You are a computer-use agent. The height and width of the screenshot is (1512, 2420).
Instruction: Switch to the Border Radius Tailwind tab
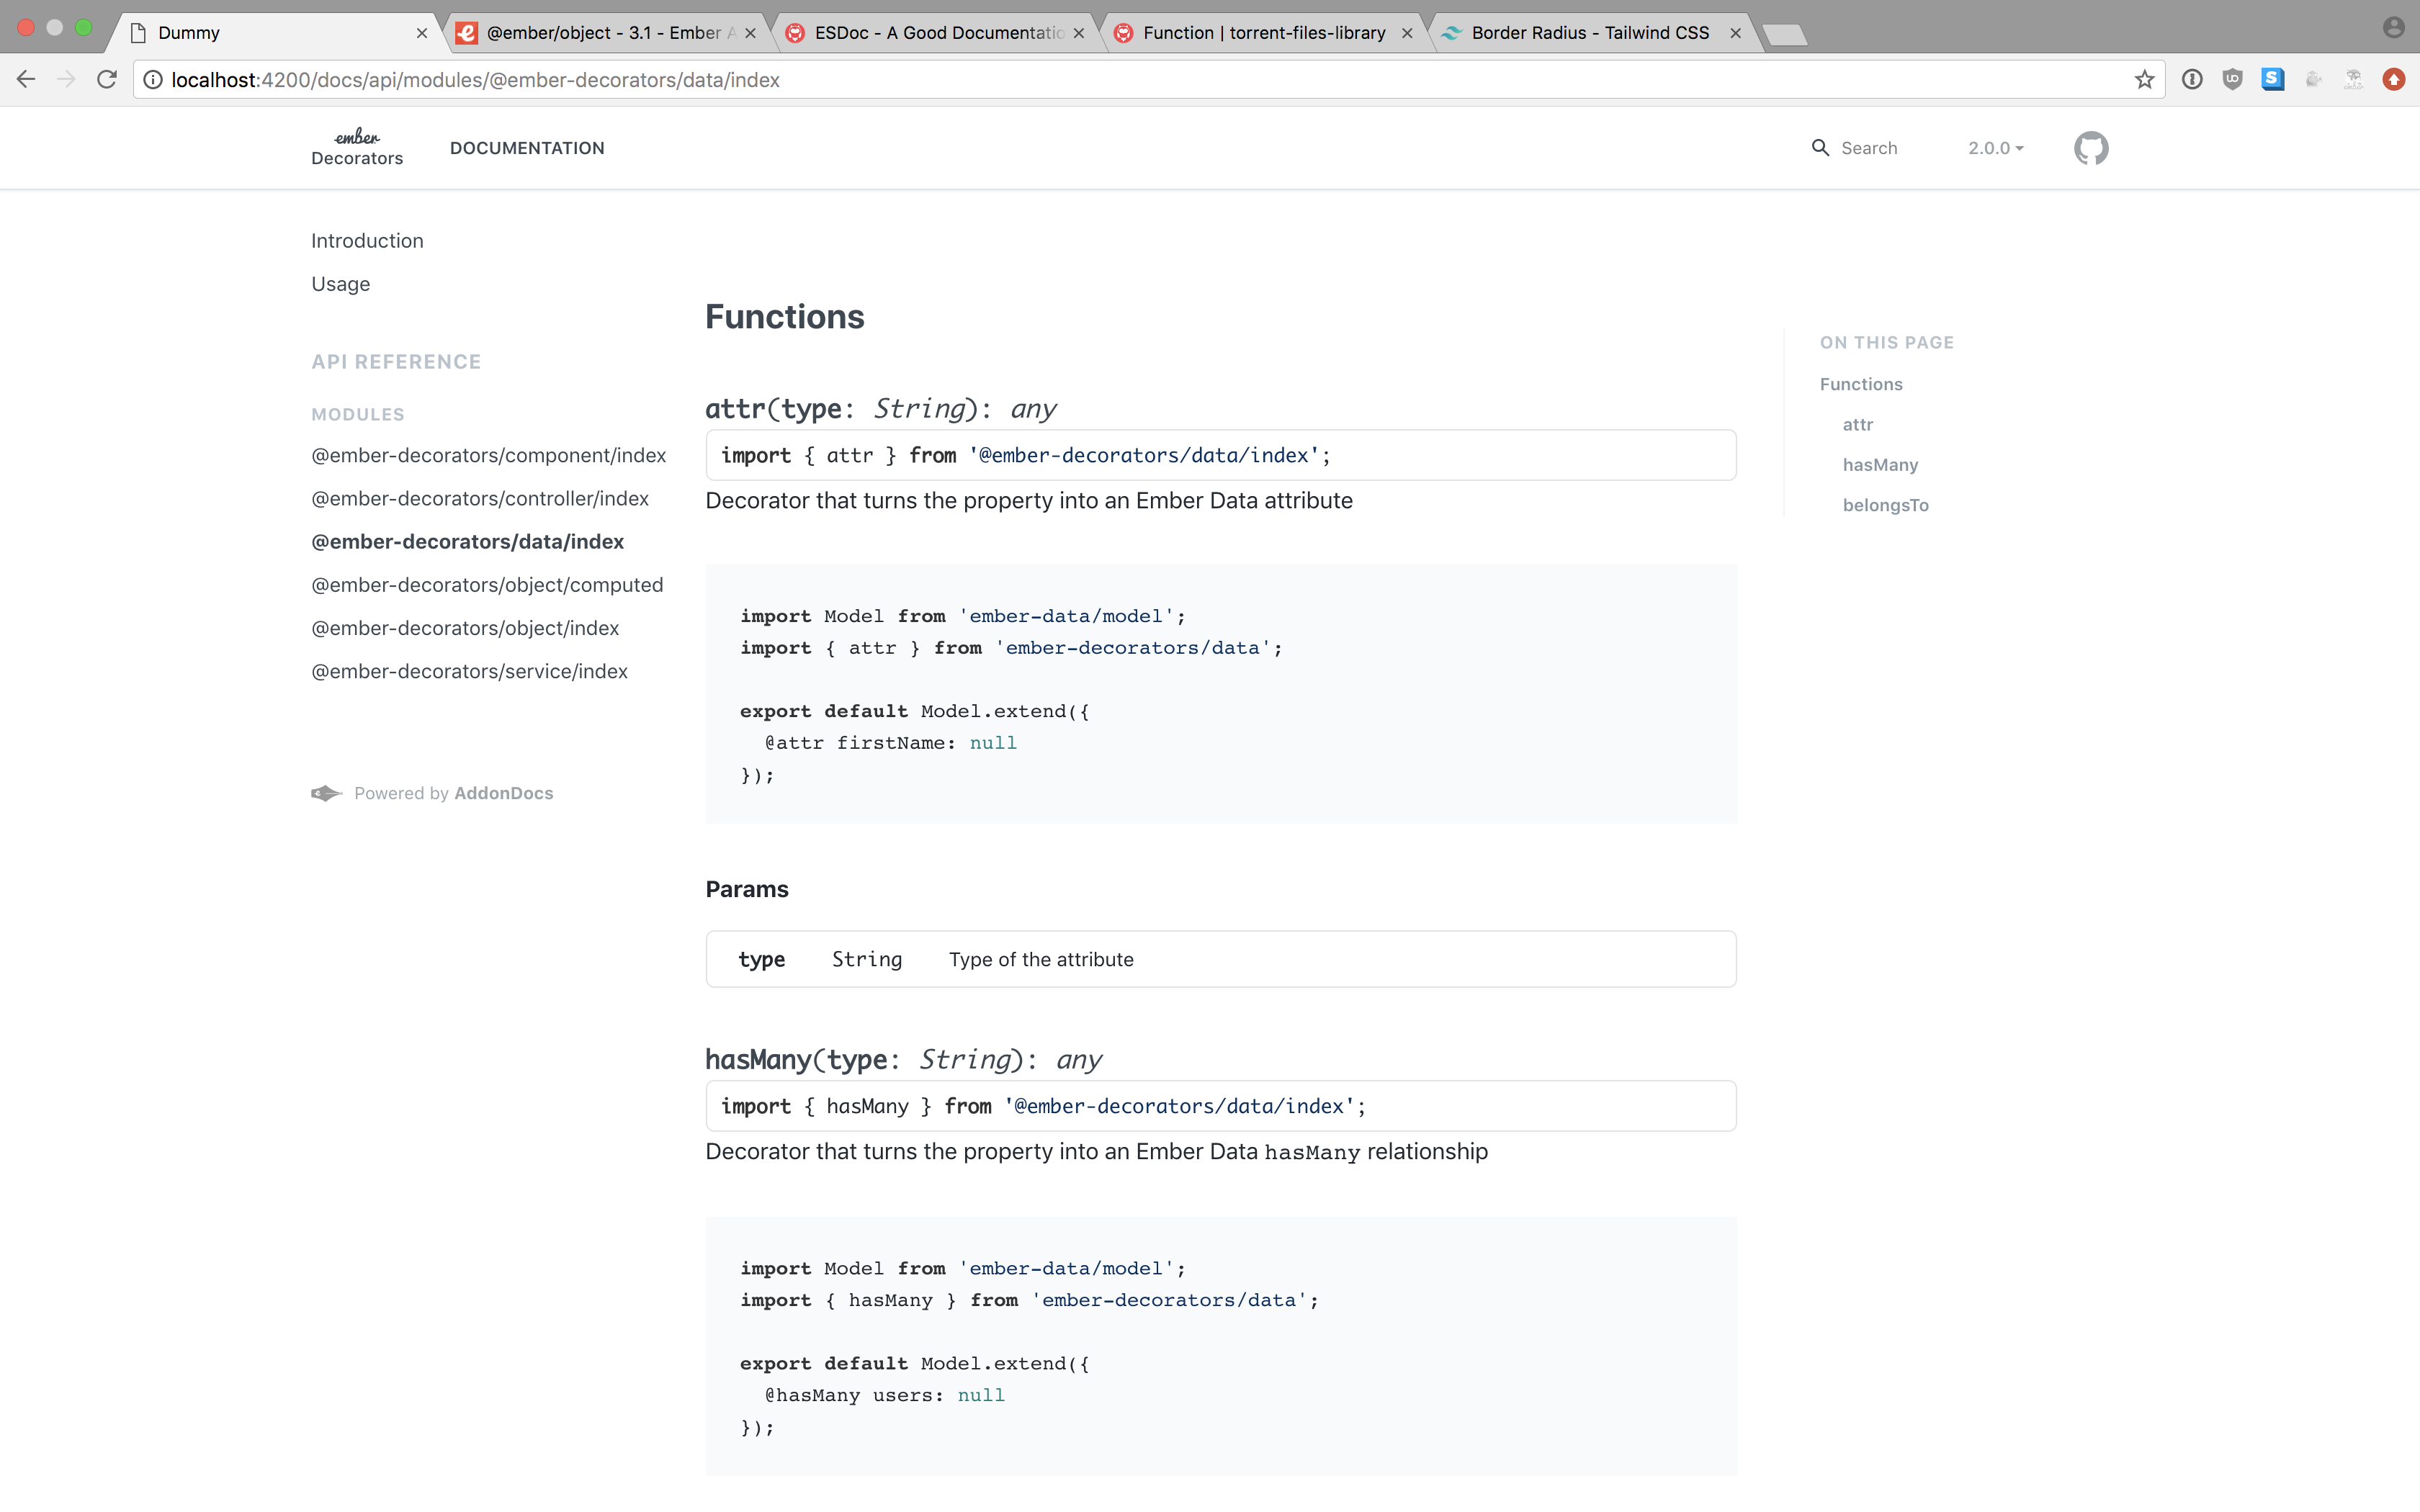tap(1589, 33)
